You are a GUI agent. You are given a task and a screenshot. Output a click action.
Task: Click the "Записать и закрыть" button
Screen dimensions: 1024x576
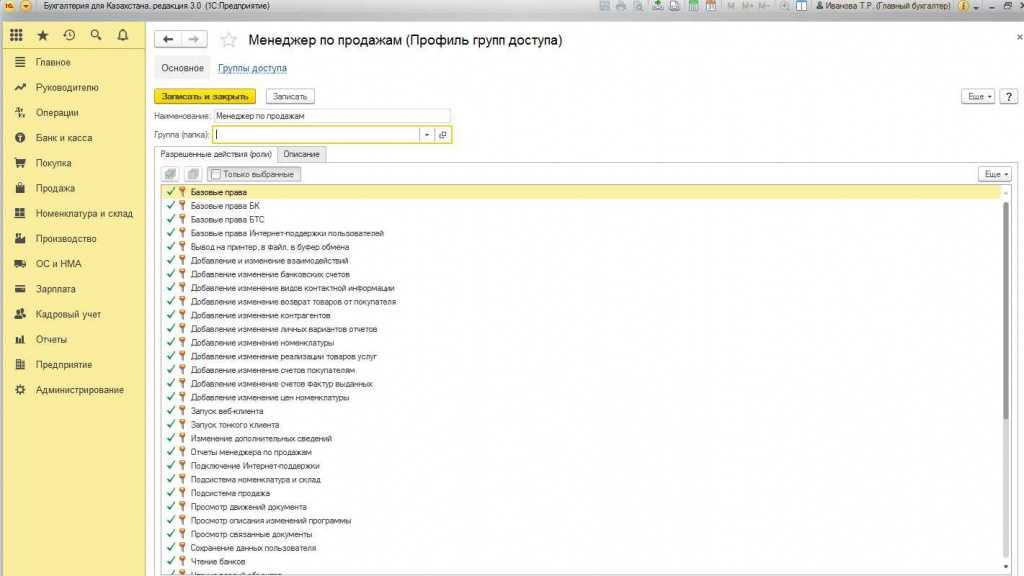[205, 97]
